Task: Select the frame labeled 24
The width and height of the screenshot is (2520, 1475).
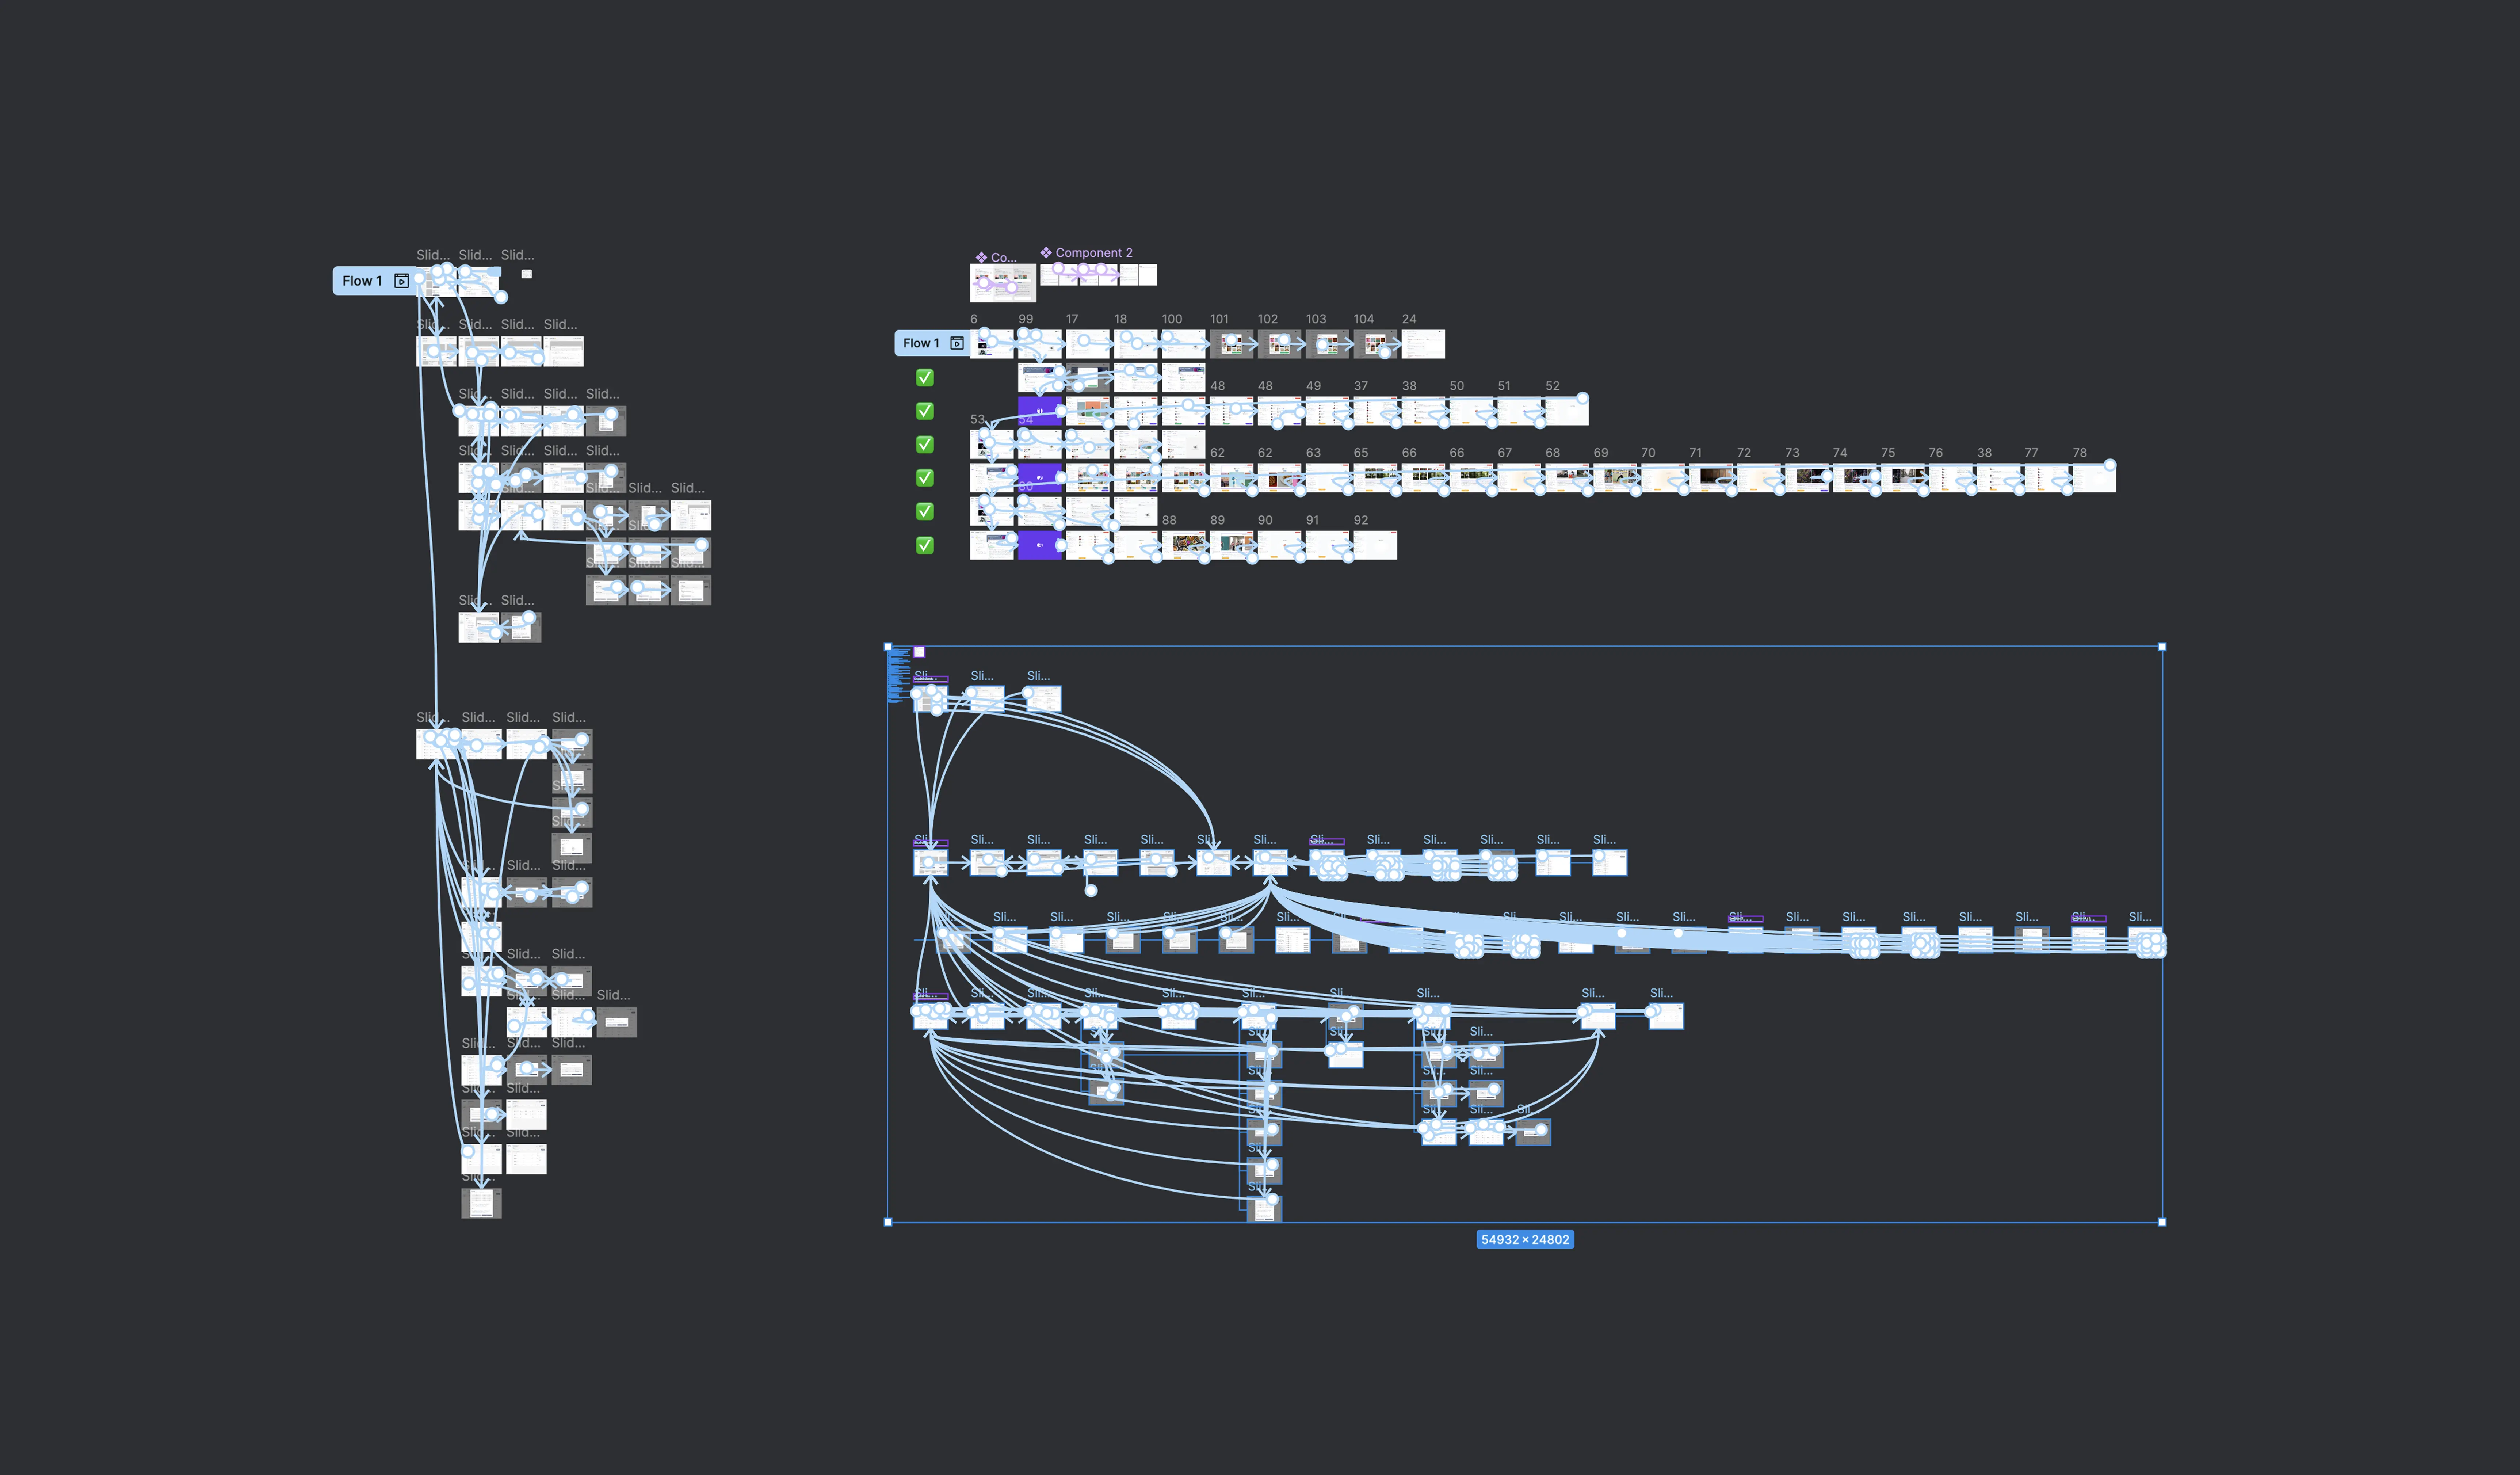Action: coord(1423,344)
